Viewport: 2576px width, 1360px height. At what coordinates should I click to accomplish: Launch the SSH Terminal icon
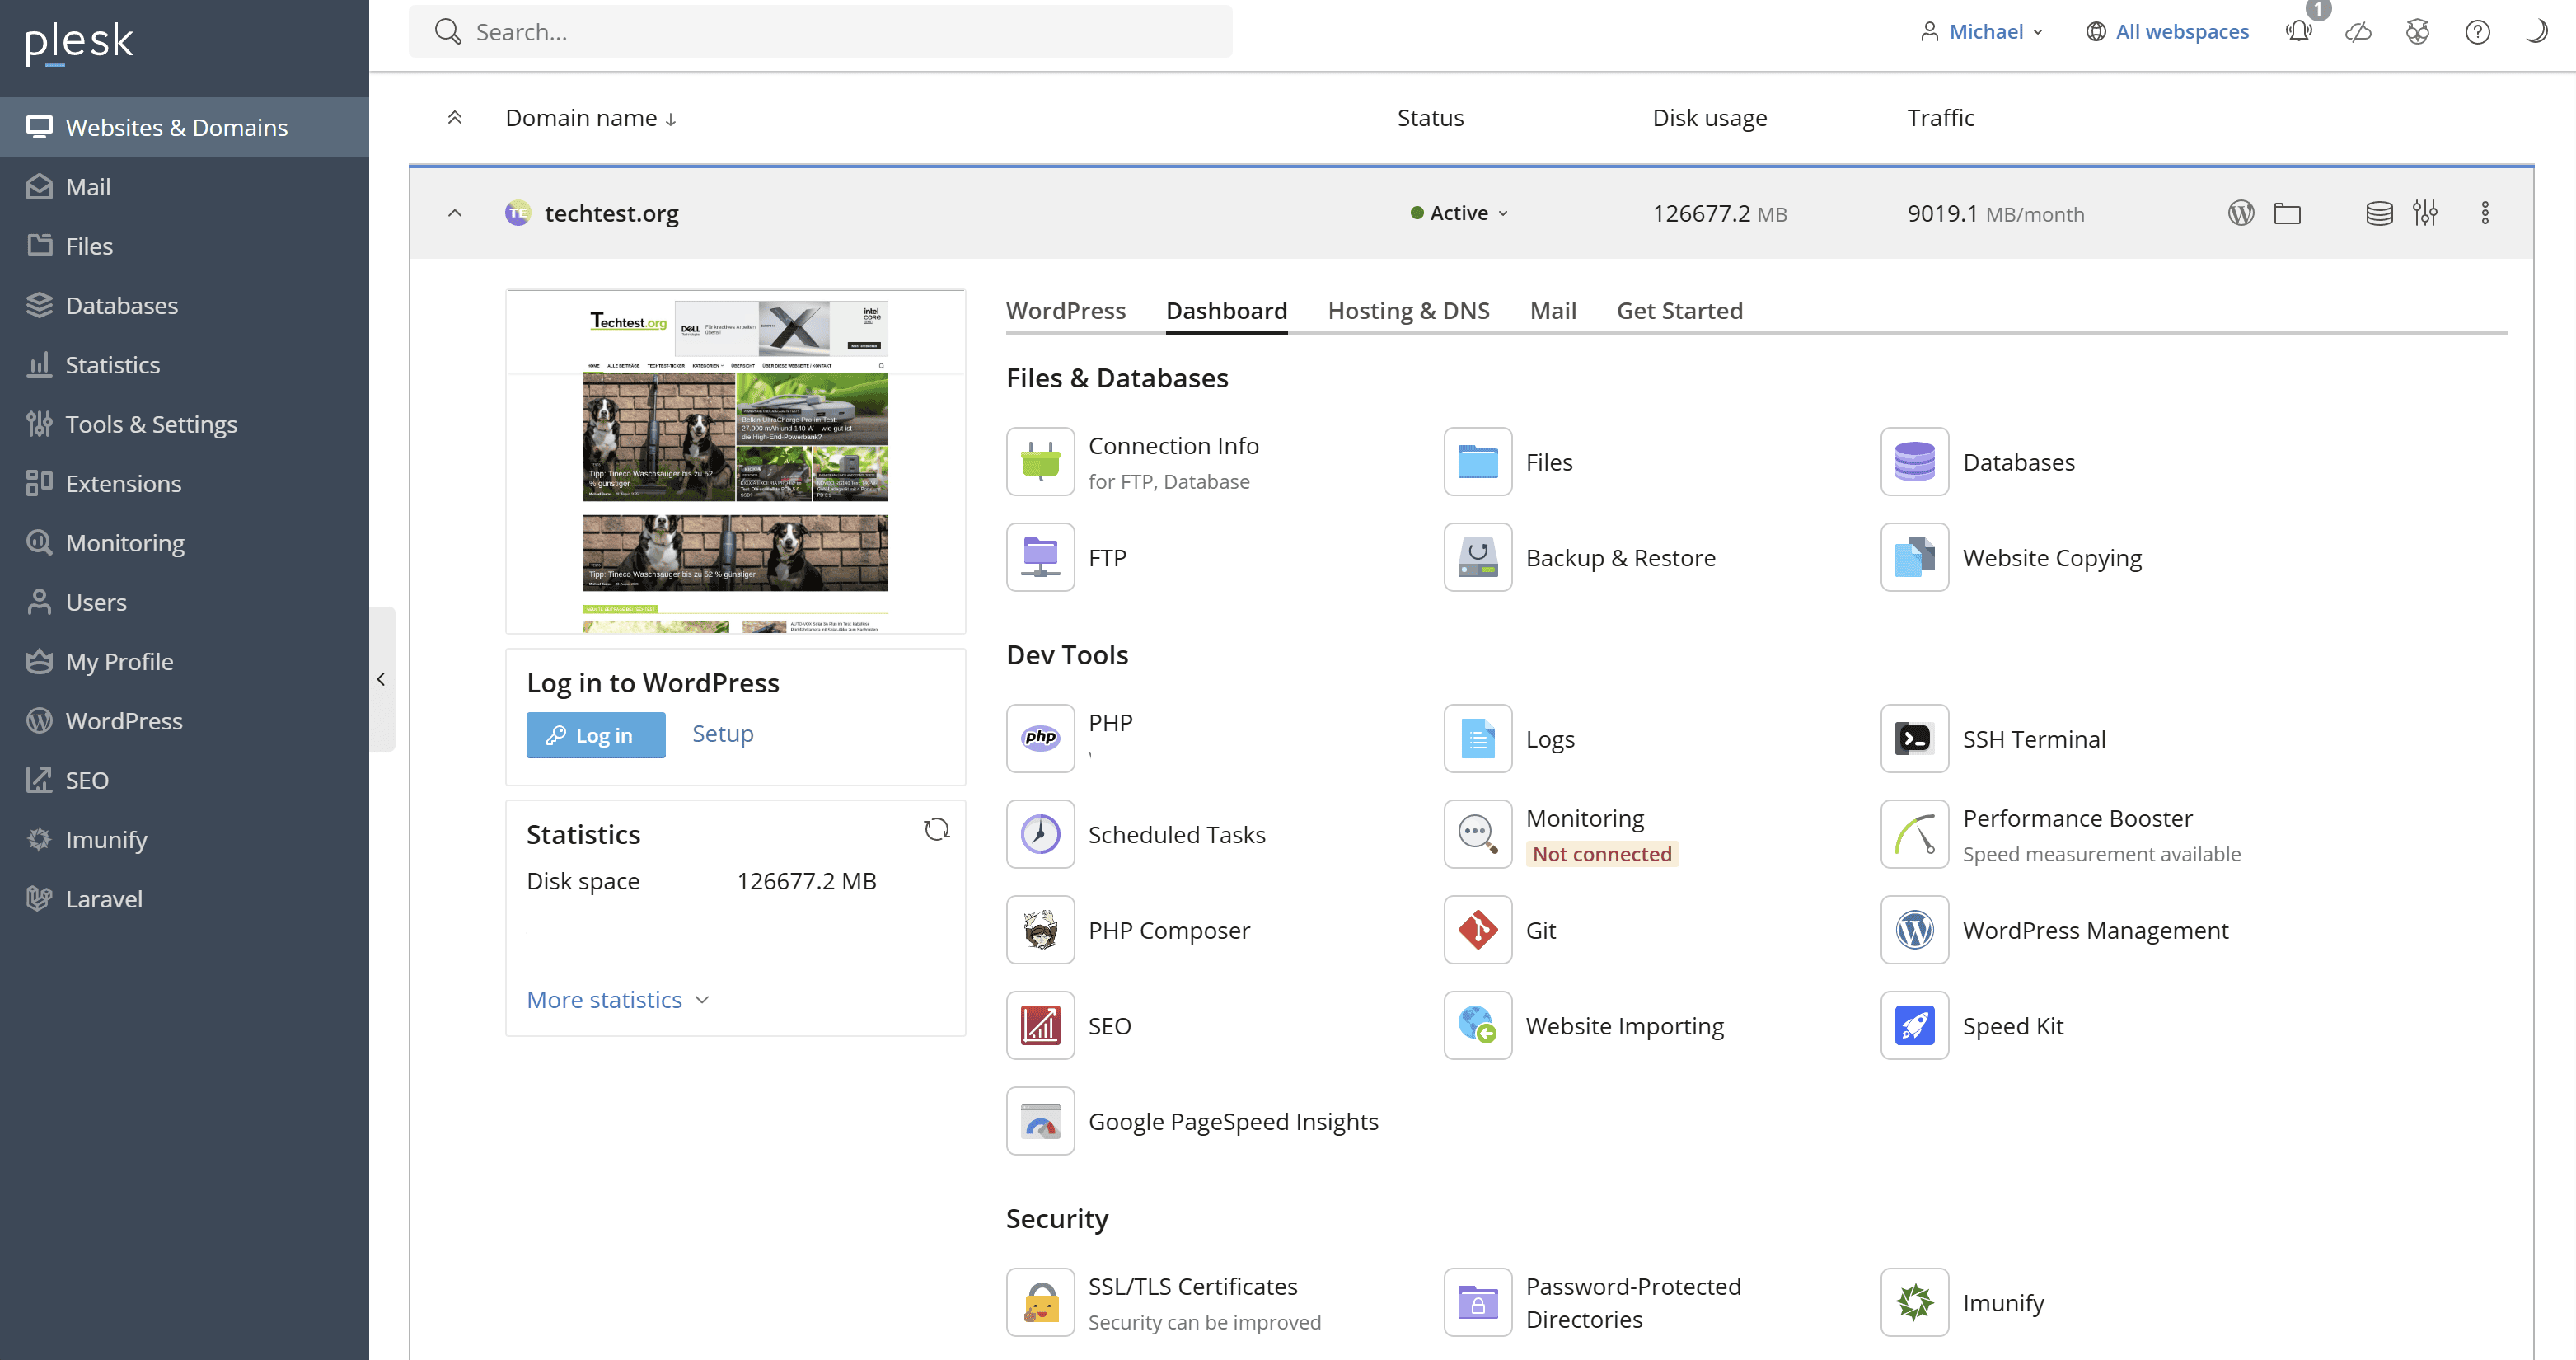point(1914,738)
